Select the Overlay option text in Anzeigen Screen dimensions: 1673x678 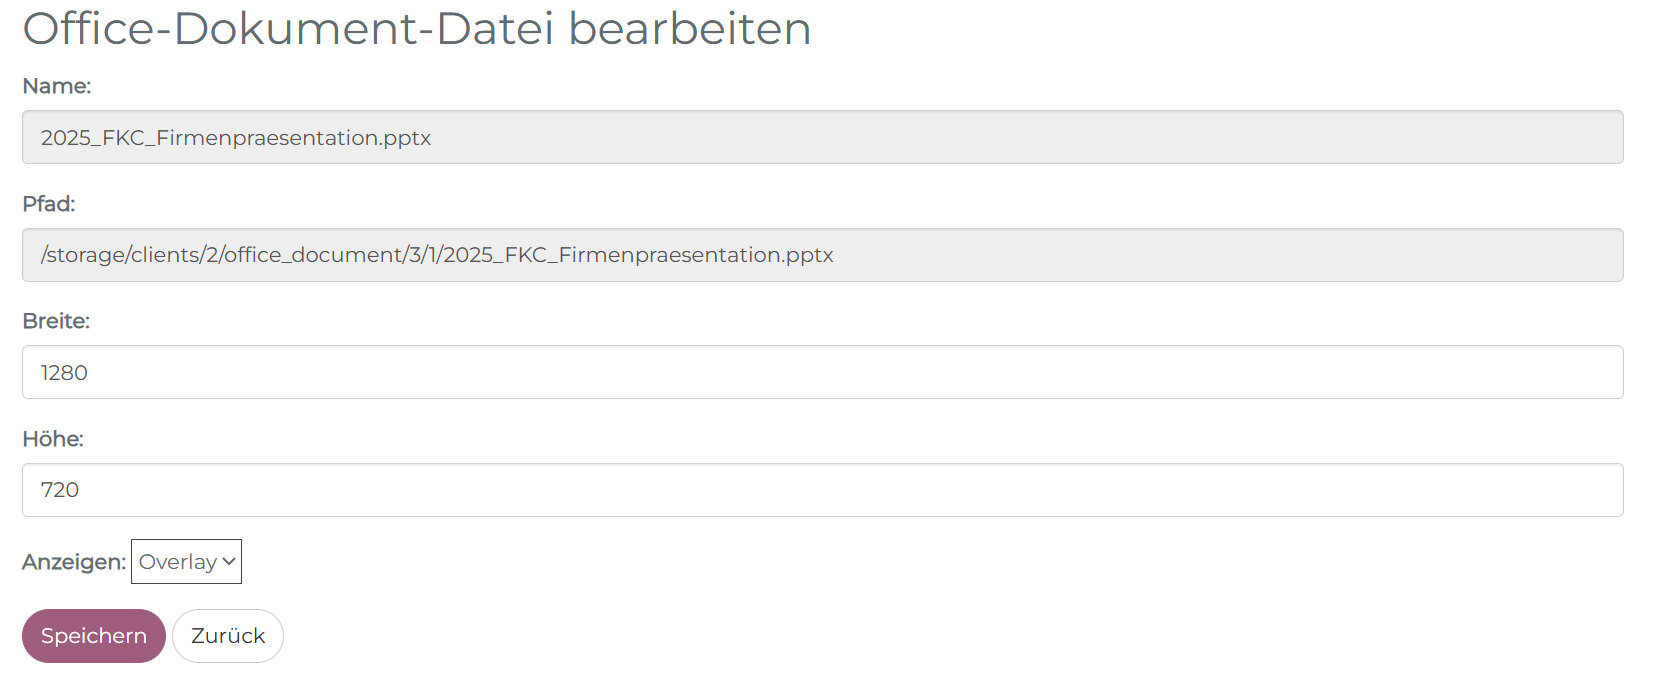click(178, 562)
